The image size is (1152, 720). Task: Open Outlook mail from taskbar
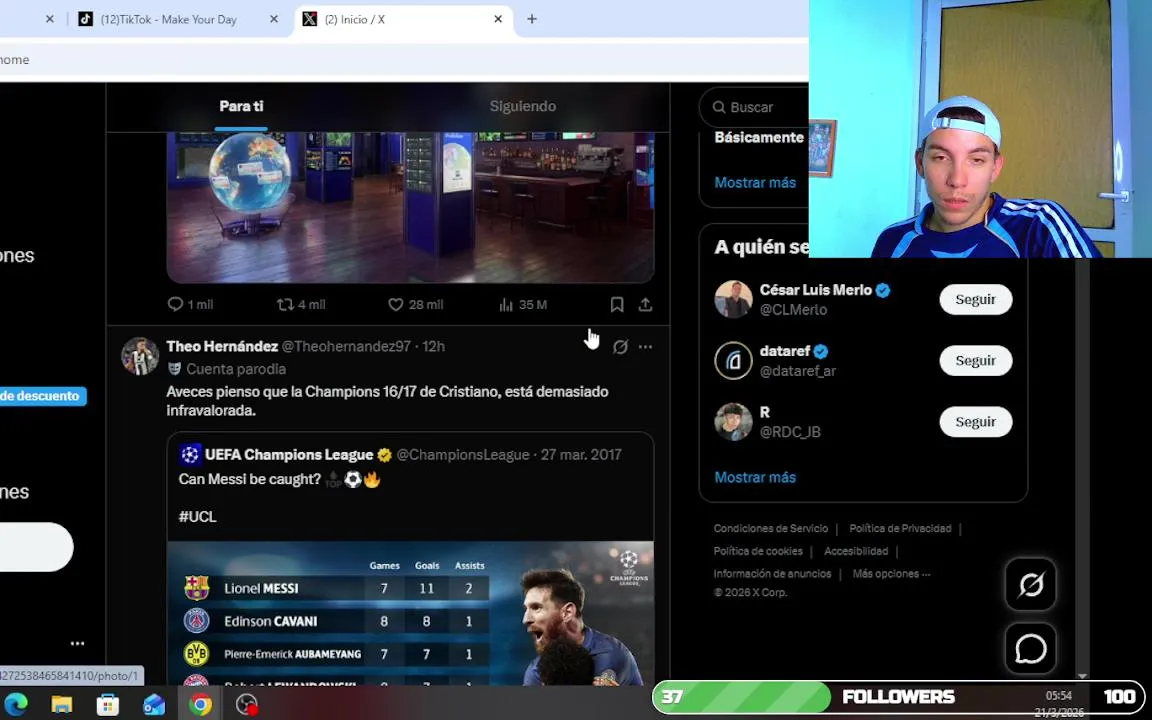154,705
